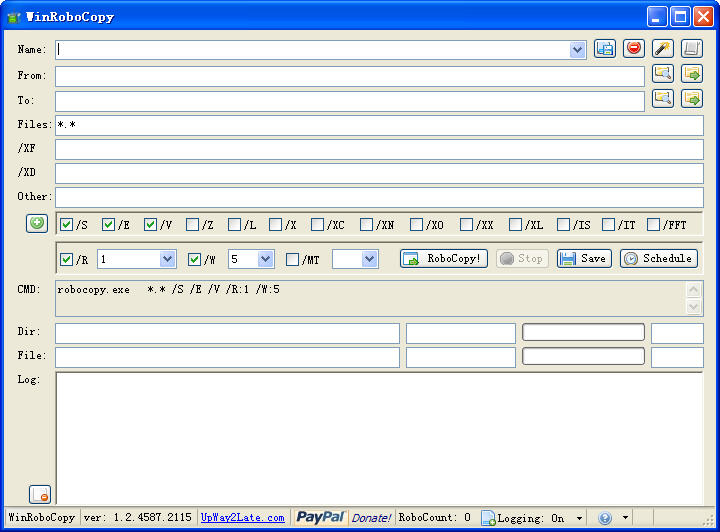Enable the /XO checkbox

point(416,224)
